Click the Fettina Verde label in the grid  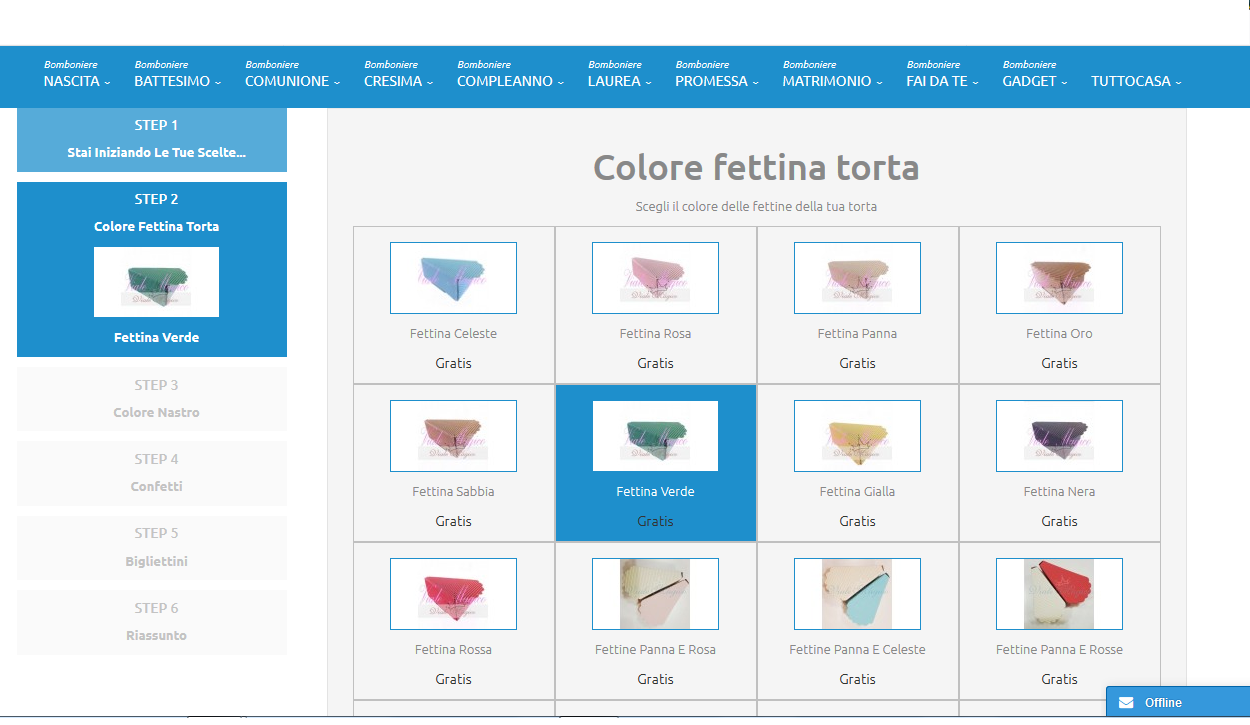655,491
